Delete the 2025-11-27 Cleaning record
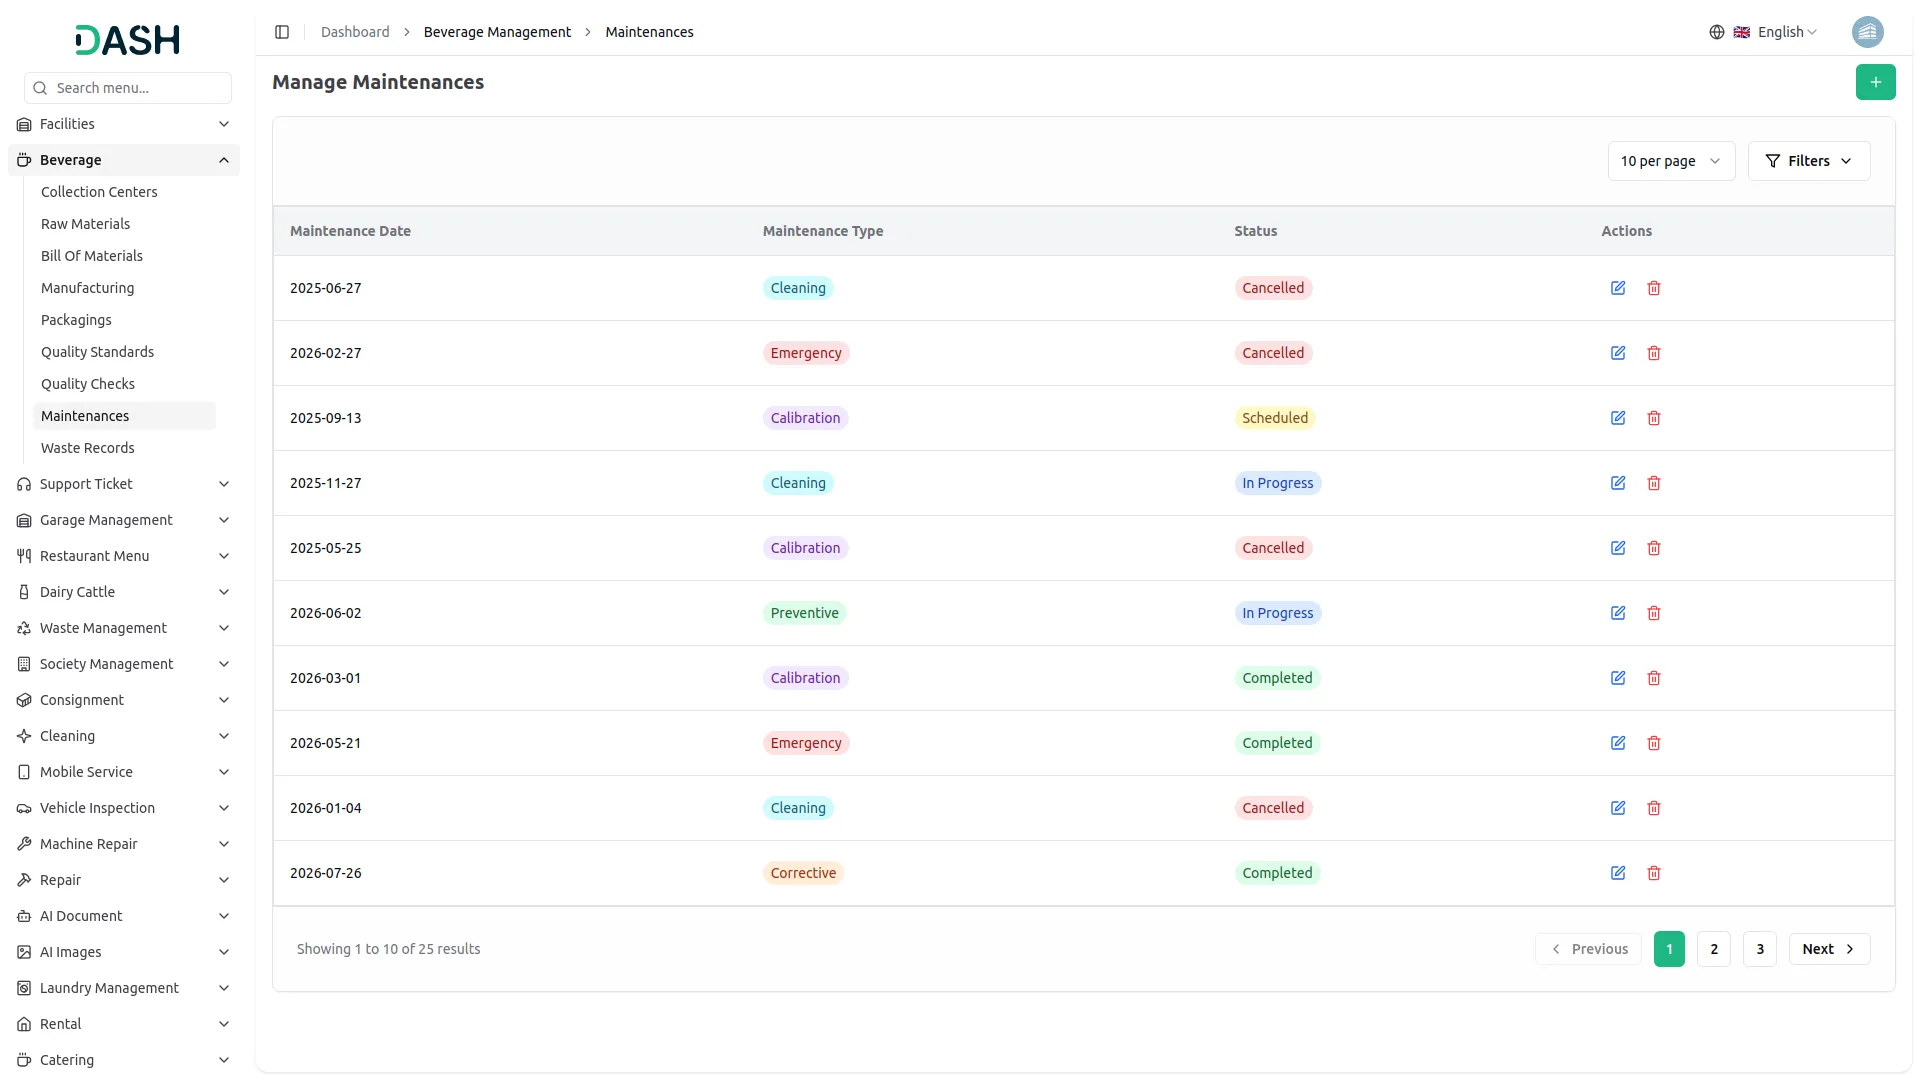The height and width of the screenshot is (1080, 1920). click(1654, 483)
